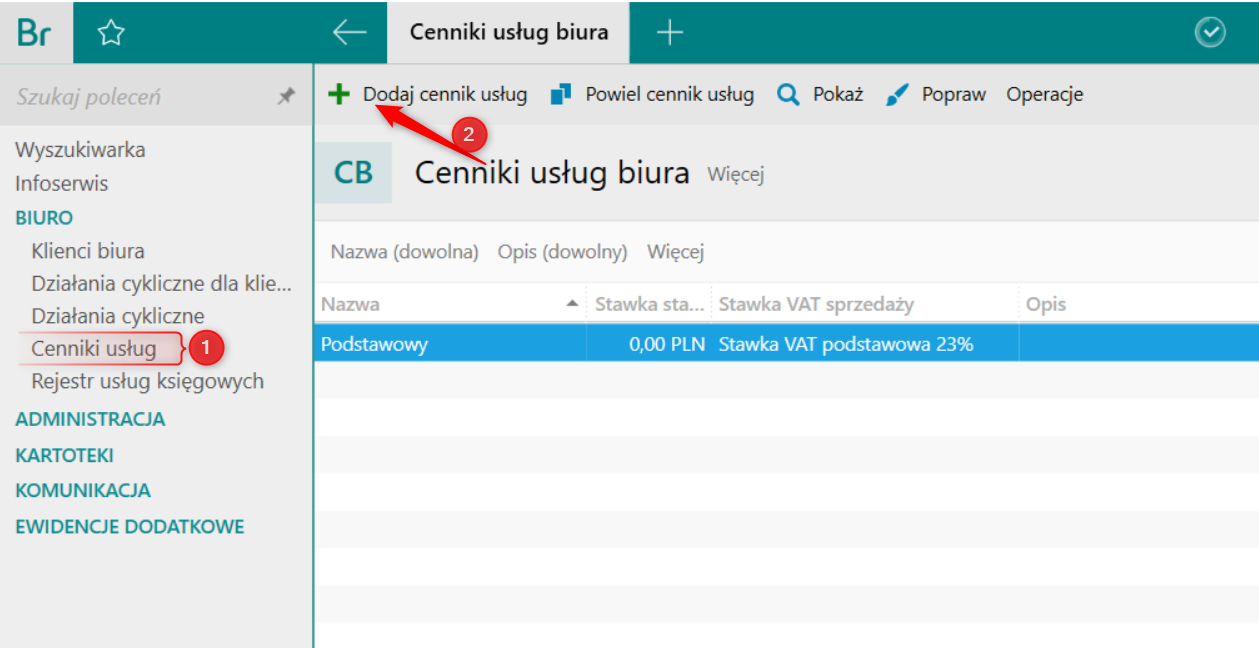Open a new tab with plus icon
The image size is (1259, 648).
click(x=669, y=32)
